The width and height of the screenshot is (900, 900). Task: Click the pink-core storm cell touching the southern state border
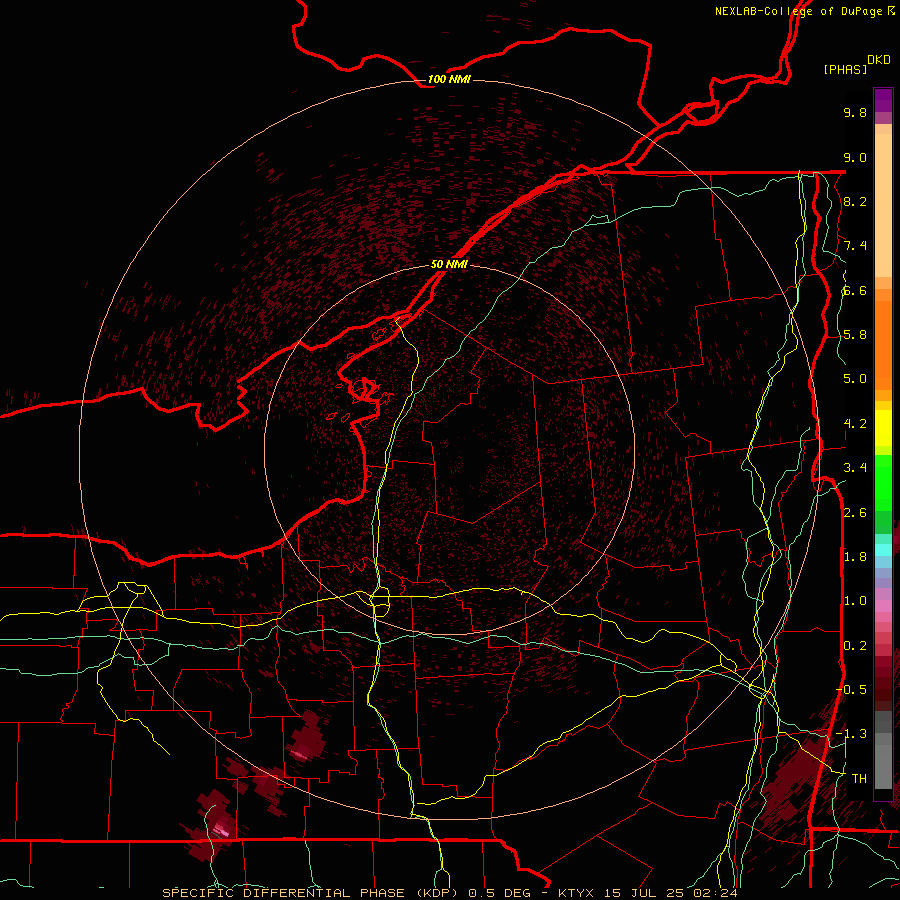tap(214, 825)
